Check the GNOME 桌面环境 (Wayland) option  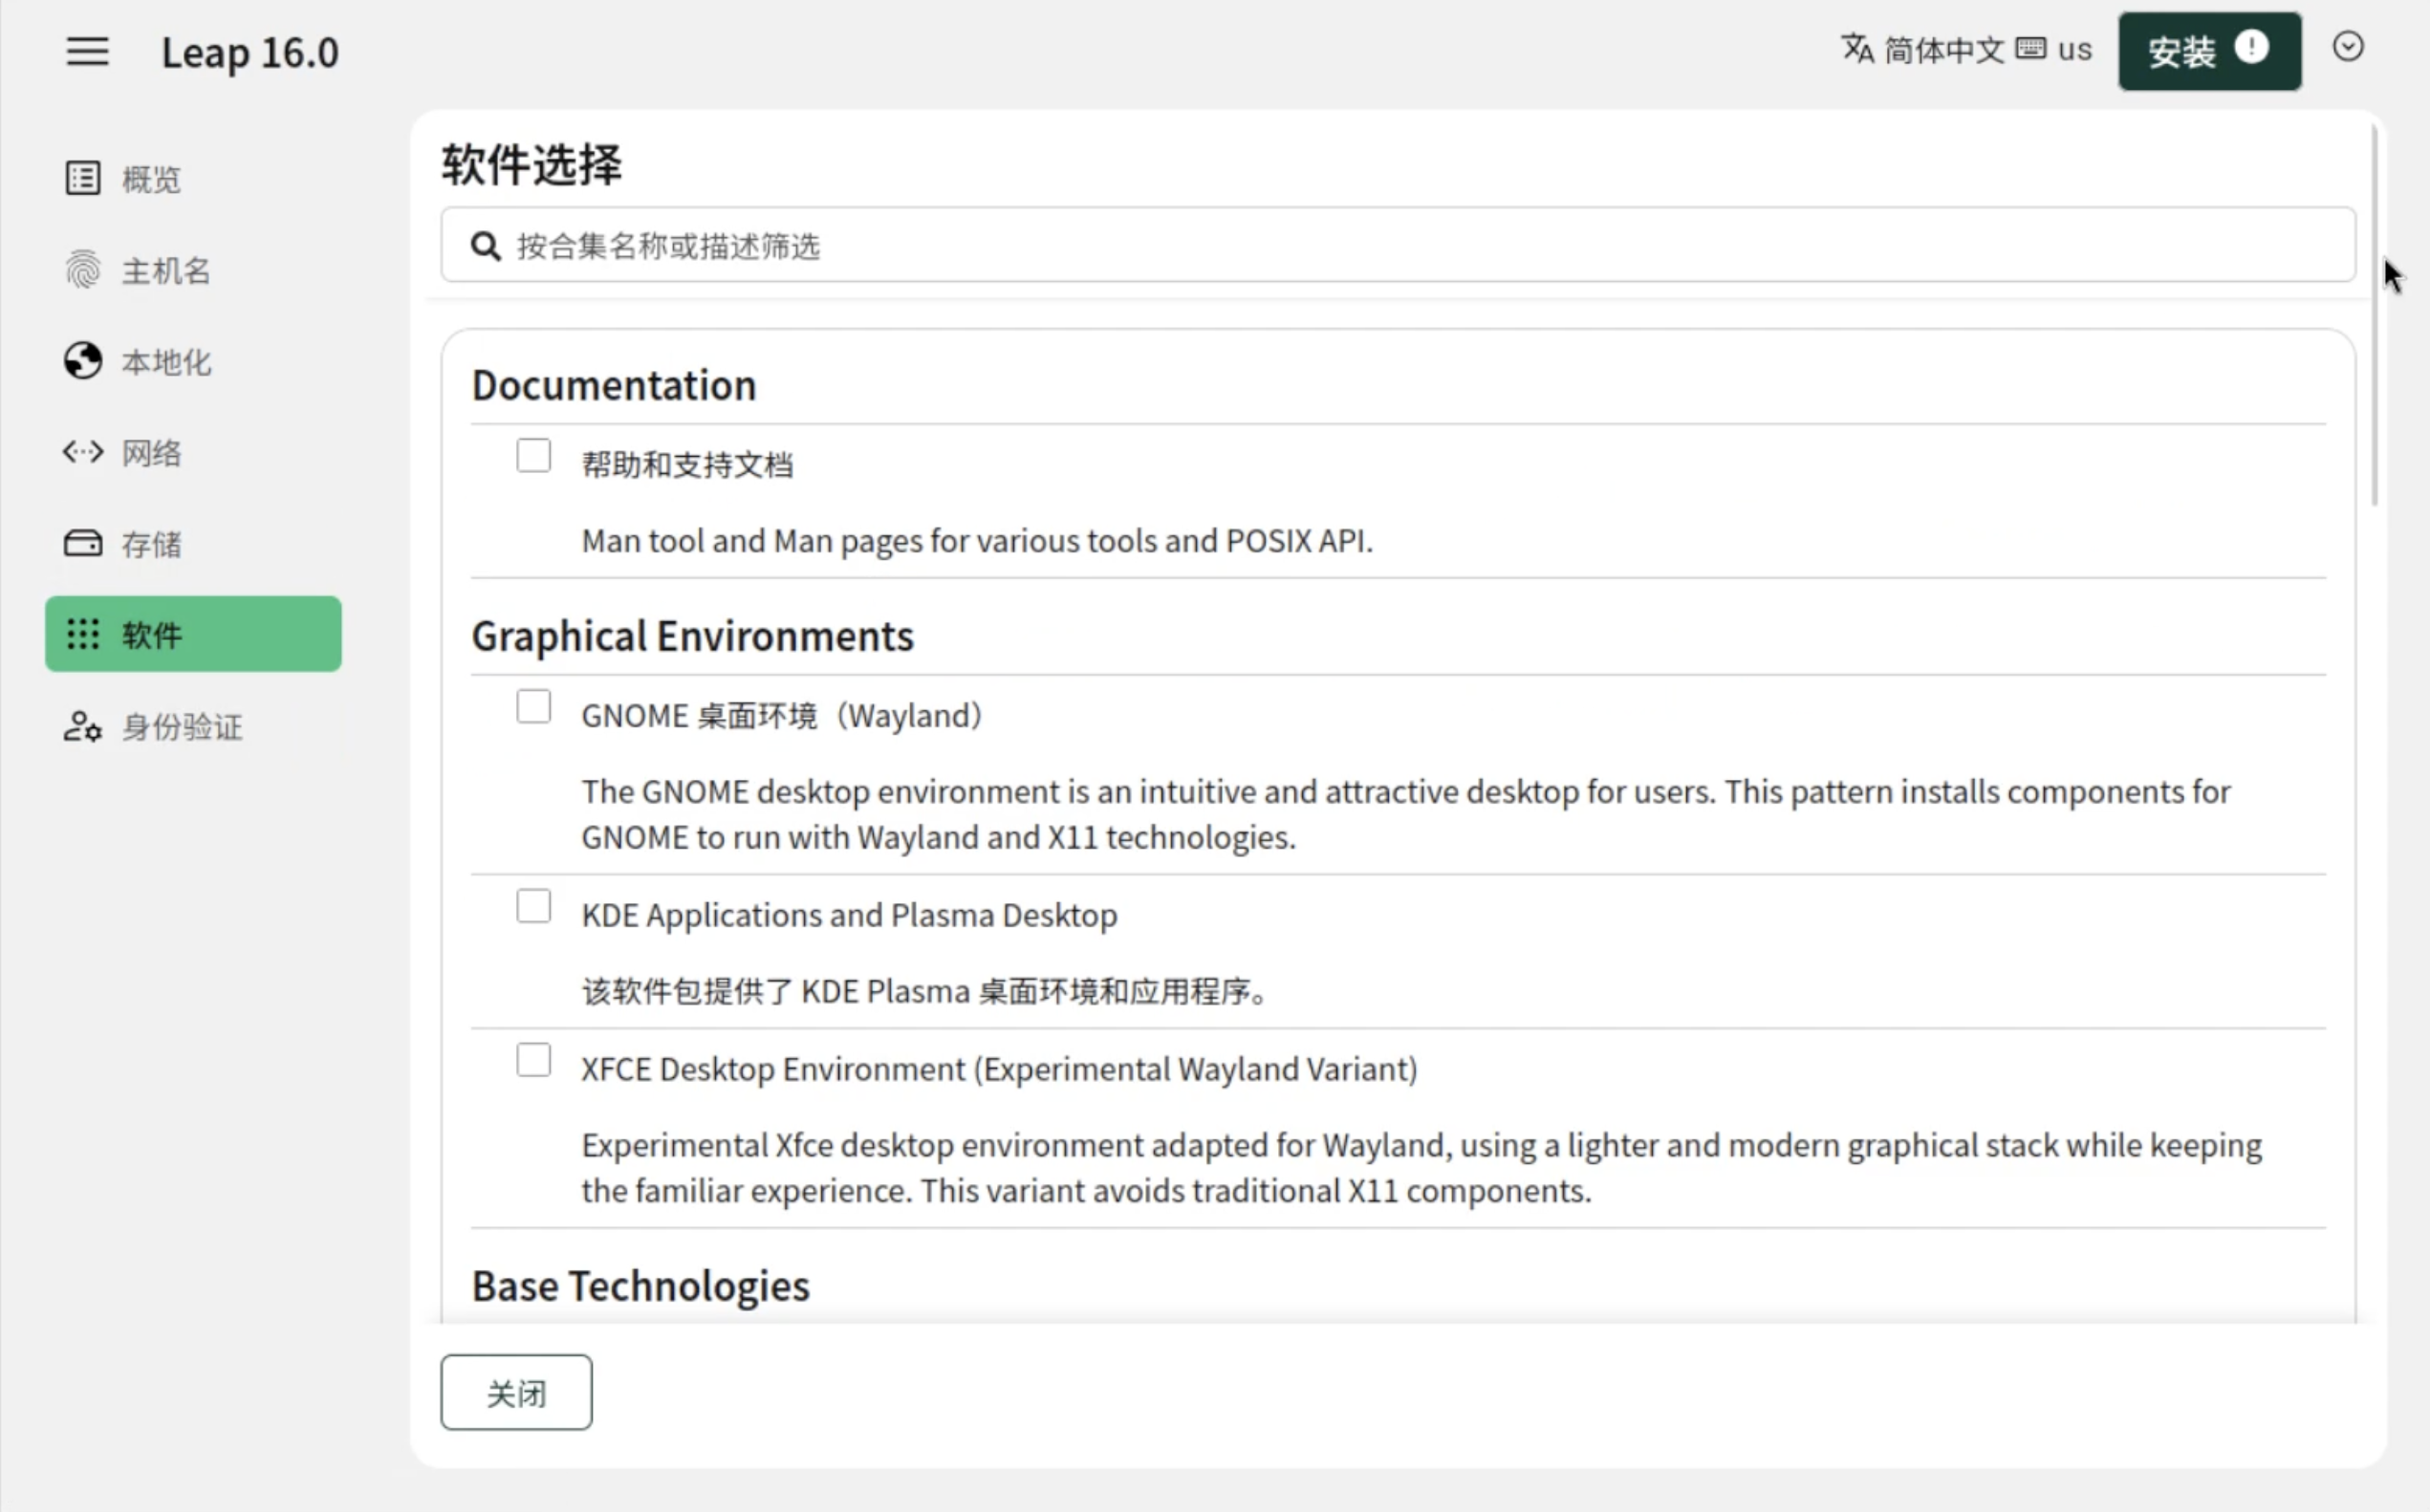(x=533, y=707)
